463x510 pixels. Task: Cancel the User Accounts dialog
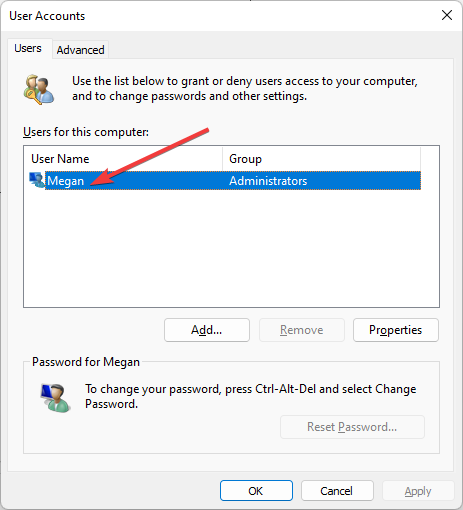pos(337,491)
